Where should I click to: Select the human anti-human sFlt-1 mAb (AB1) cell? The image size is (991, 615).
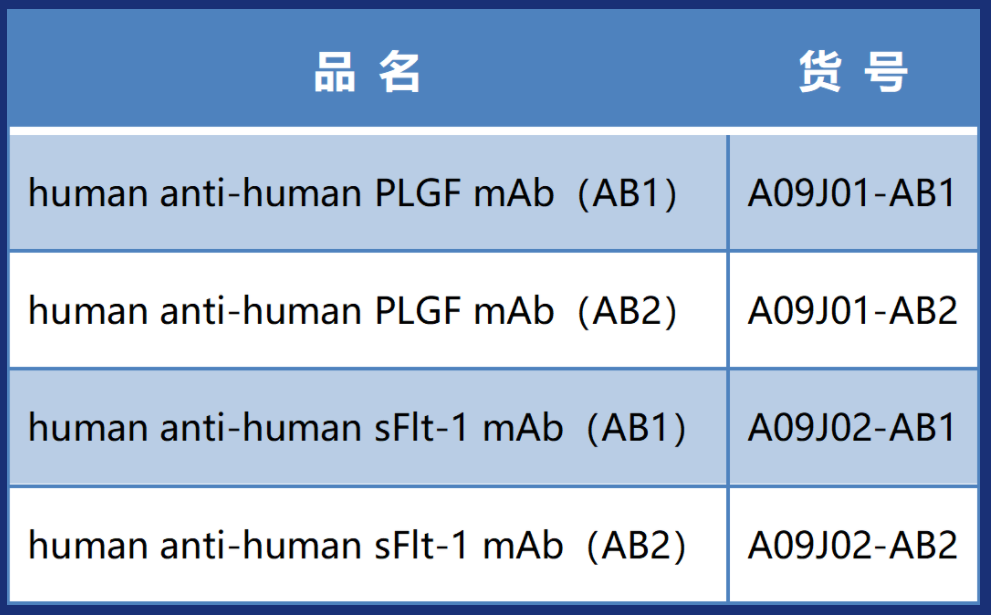coord(357,428)
